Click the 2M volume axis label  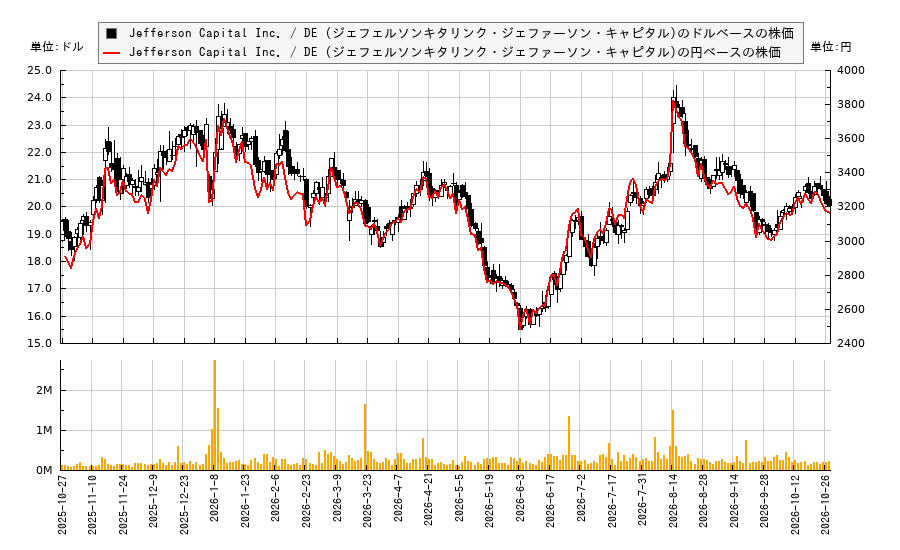44,390
